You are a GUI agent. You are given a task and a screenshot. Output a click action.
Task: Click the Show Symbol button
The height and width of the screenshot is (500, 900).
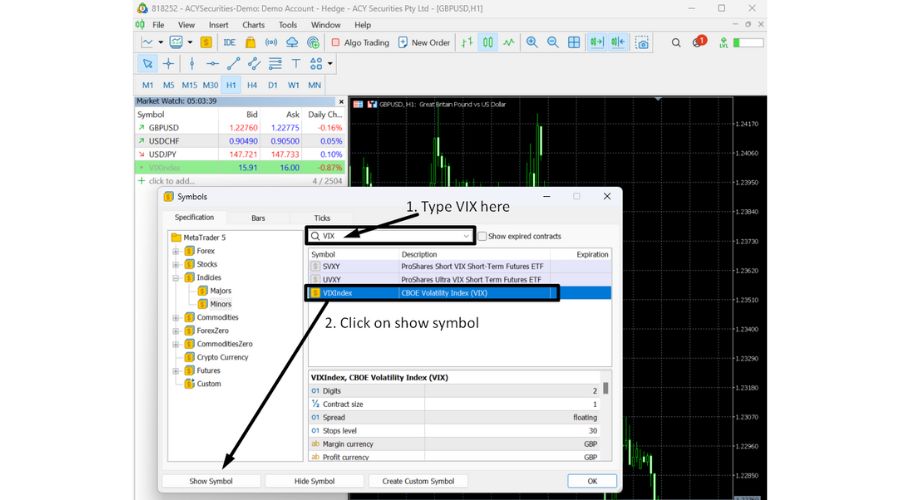click(211, 481)
